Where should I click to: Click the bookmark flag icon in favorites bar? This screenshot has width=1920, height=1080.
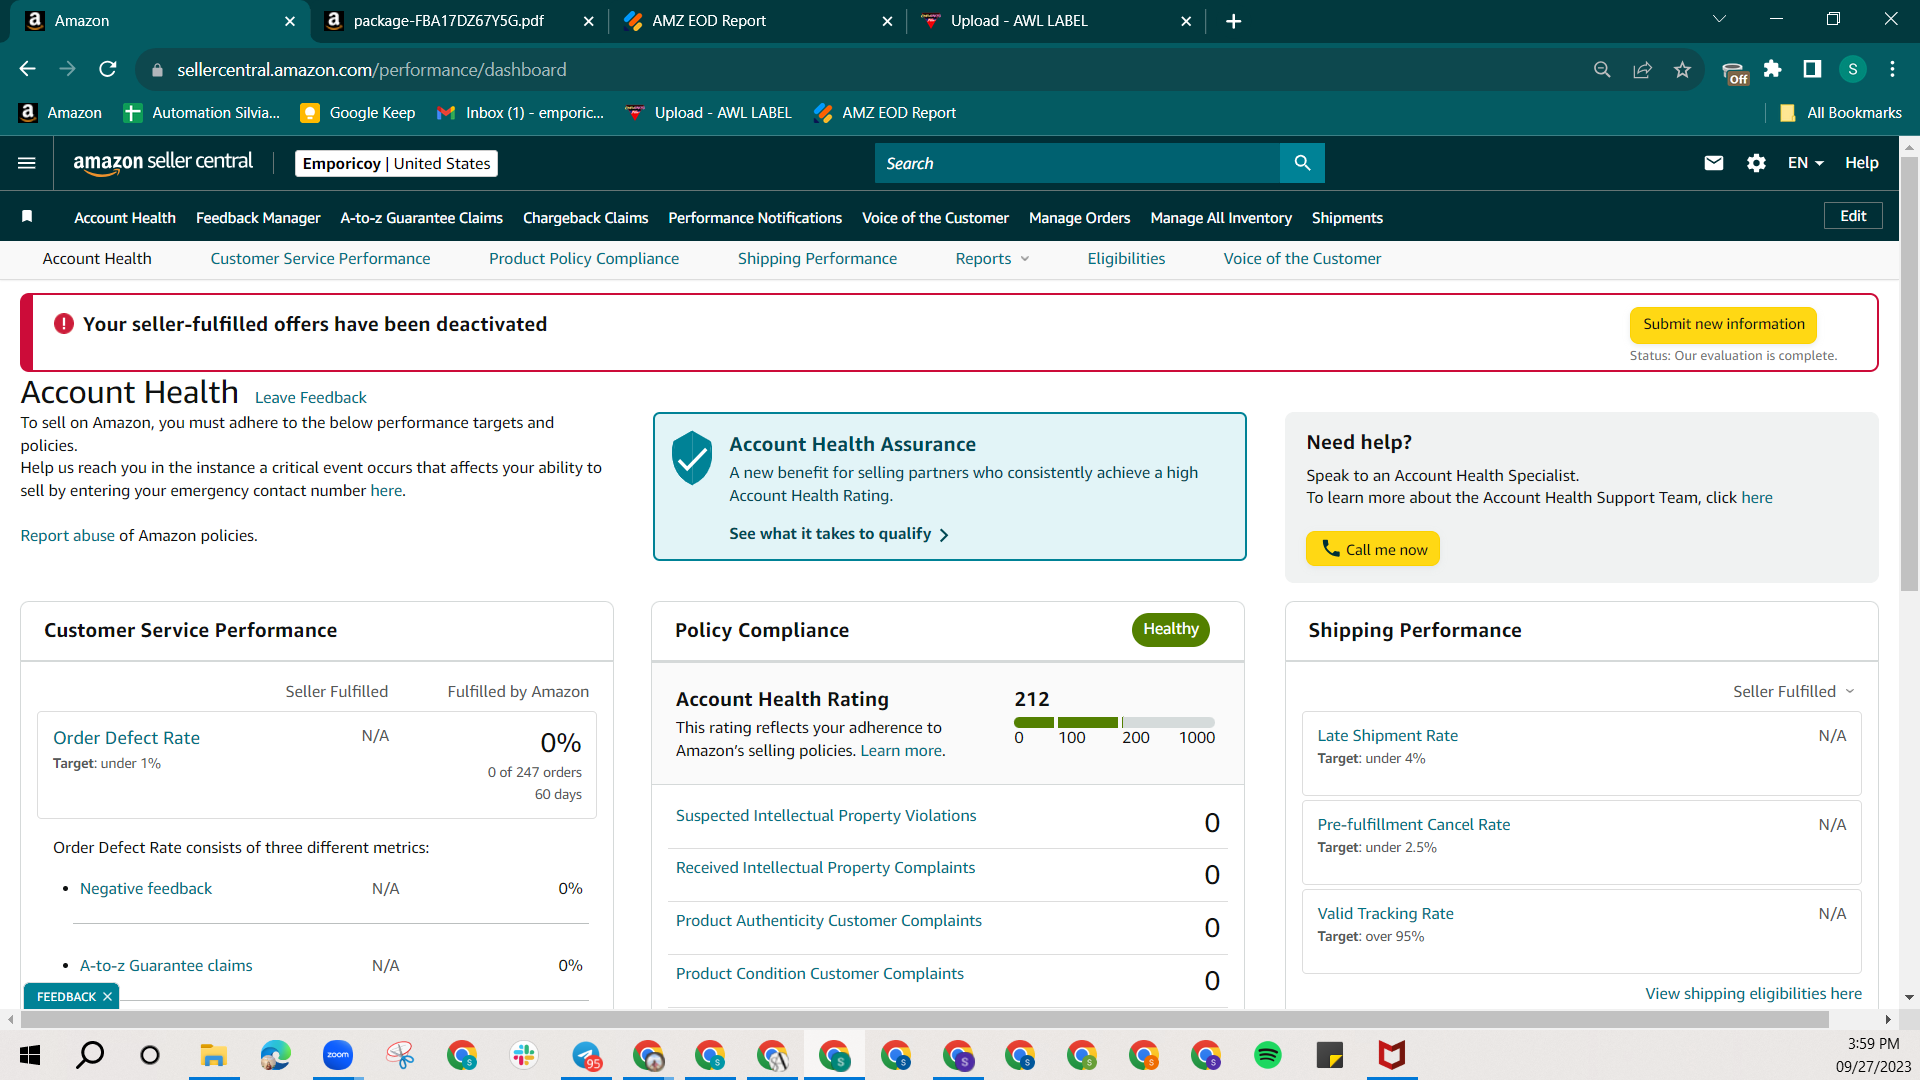[27, 217]
